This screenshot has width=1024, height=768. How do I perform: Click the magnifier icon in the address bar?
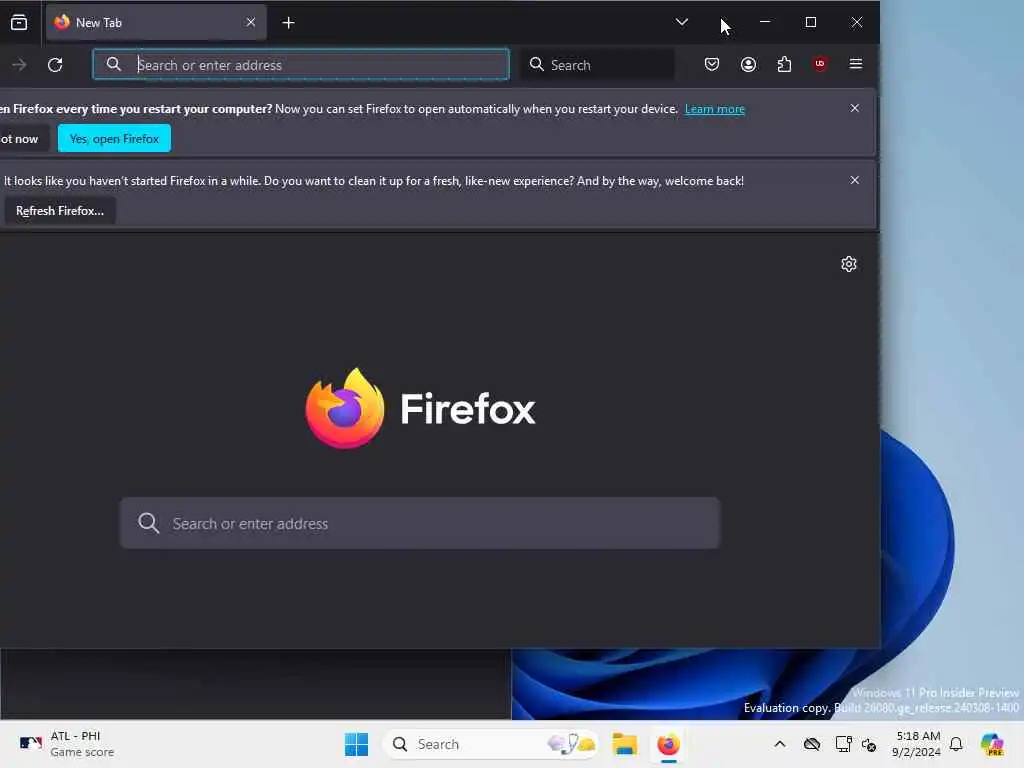(x=114, y=64)
